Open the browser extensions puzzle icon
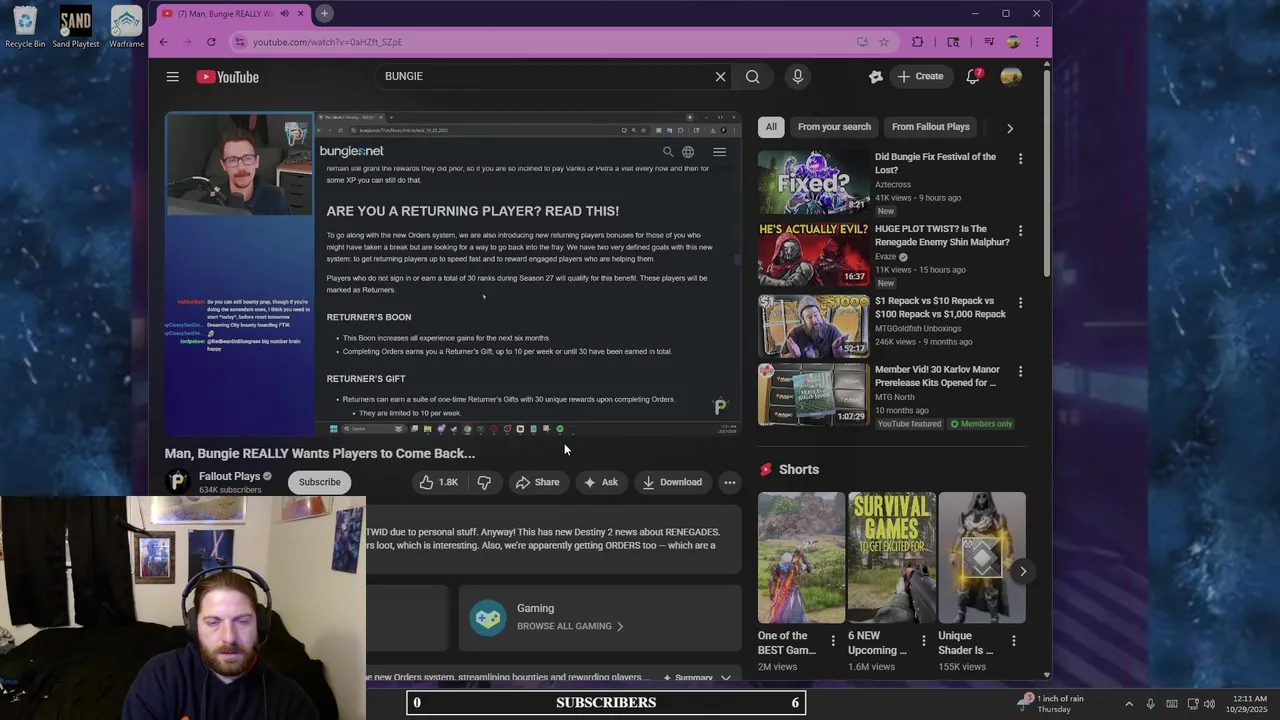Image resolution: width=1280 pixels, height=720 pixels. click(917, 42)
